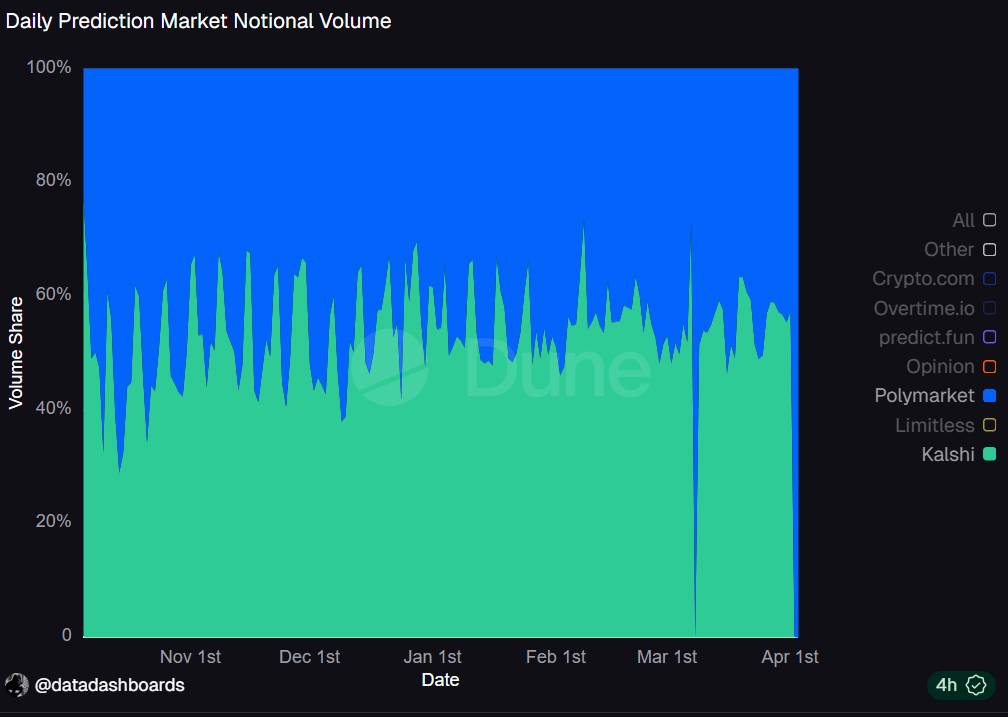Open the @datadashboards author link
Viewport: 1008px width, 717px height.
[x=109, y=685]
